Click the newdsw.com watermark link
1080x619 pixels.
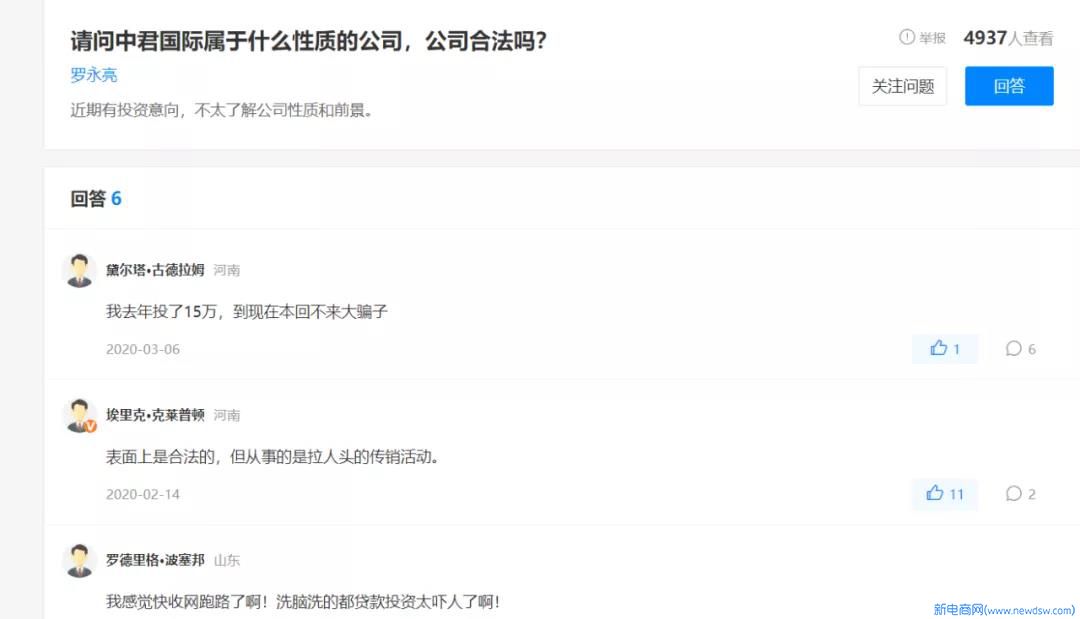point(1004,610)
